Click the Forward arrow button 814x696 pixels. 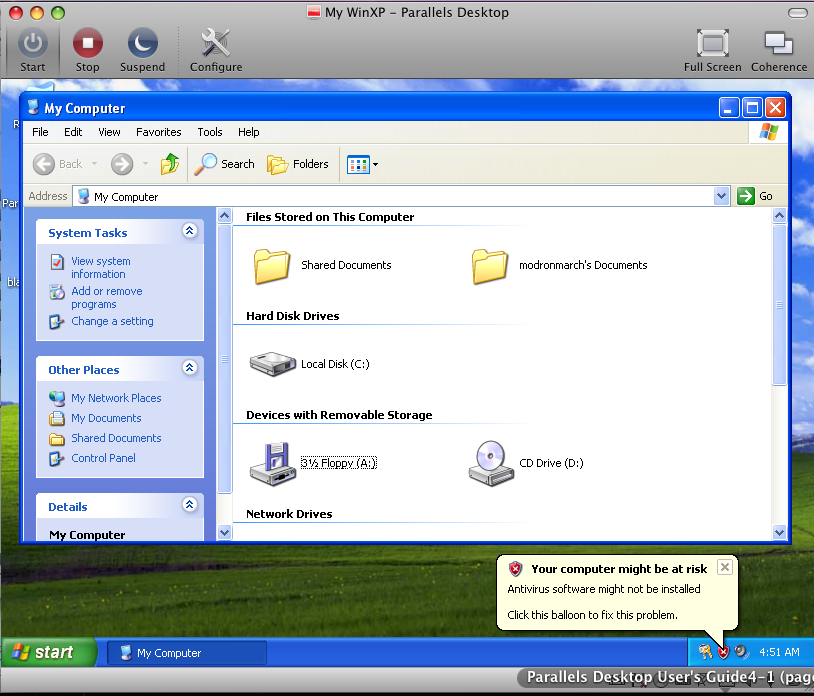[122, 164]
